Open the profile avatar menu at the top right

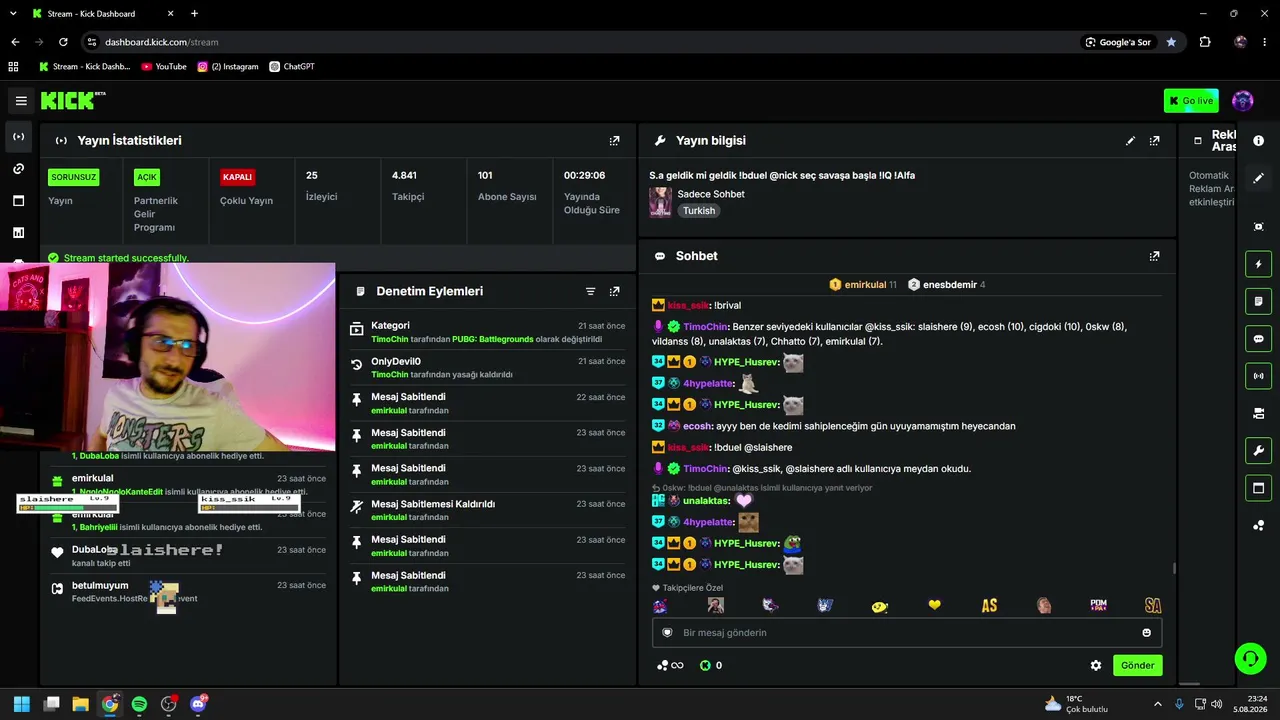1242,101
